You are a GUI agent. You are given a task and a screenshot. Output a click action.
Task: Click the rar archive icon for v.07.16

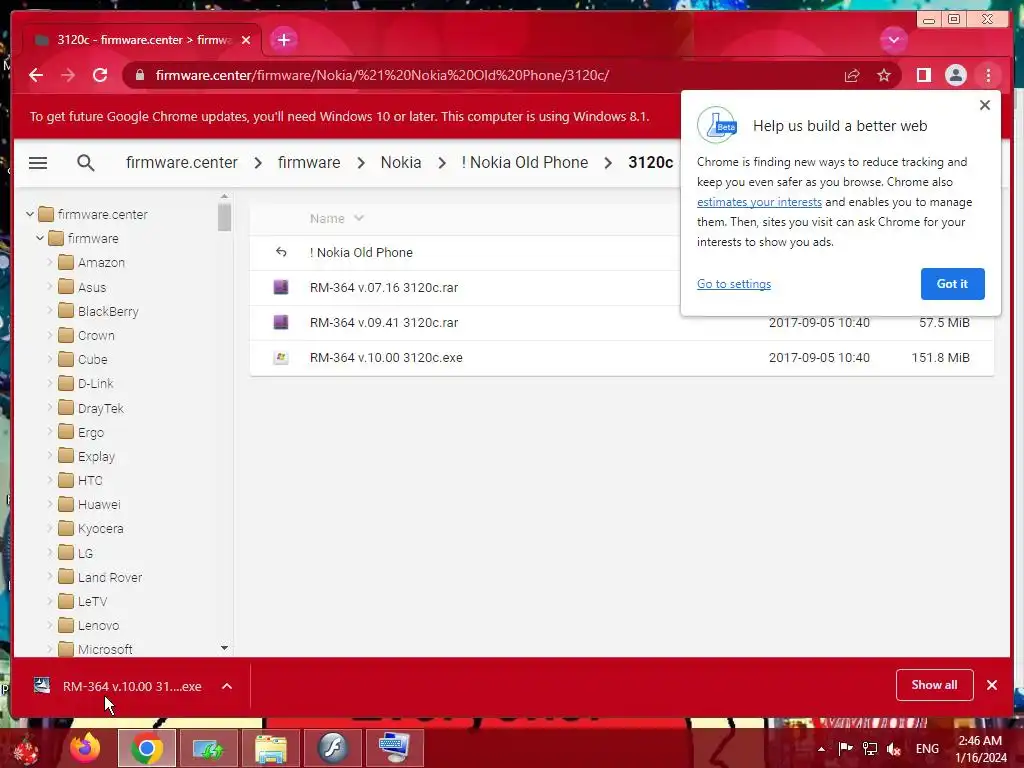tap(281, 287)
